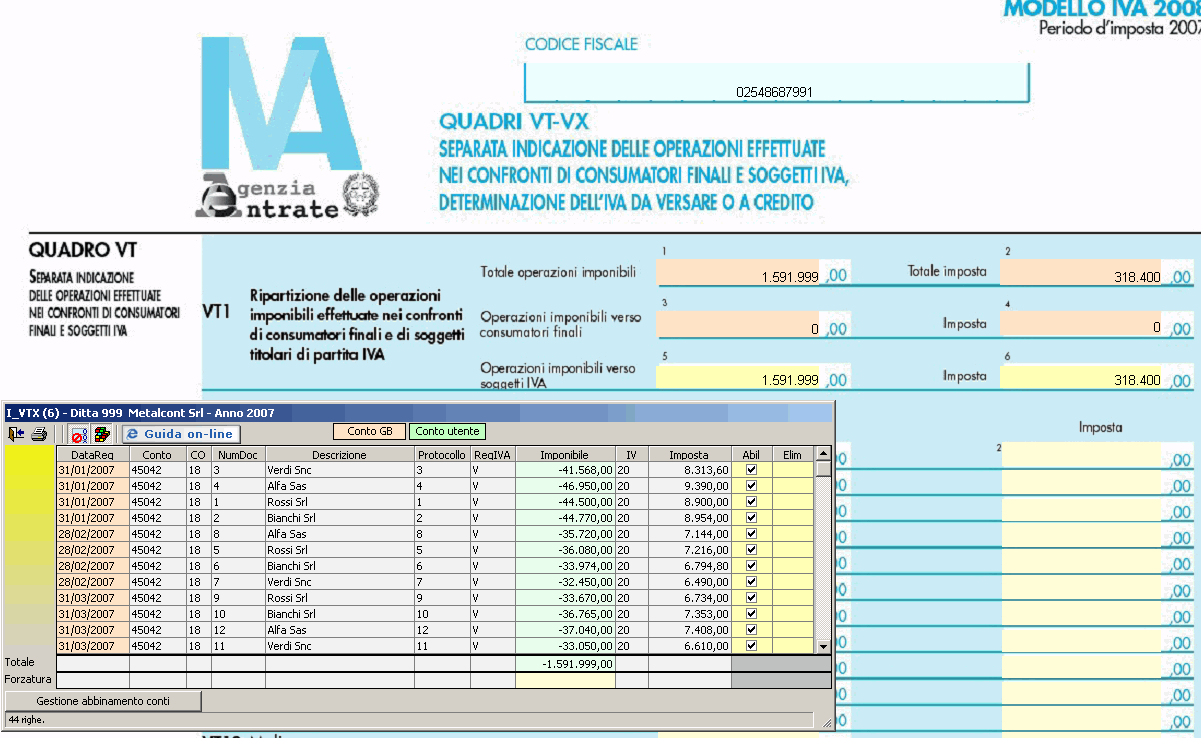
Task: Click Imposta cell 8.954,00
Action: point(690,518)
